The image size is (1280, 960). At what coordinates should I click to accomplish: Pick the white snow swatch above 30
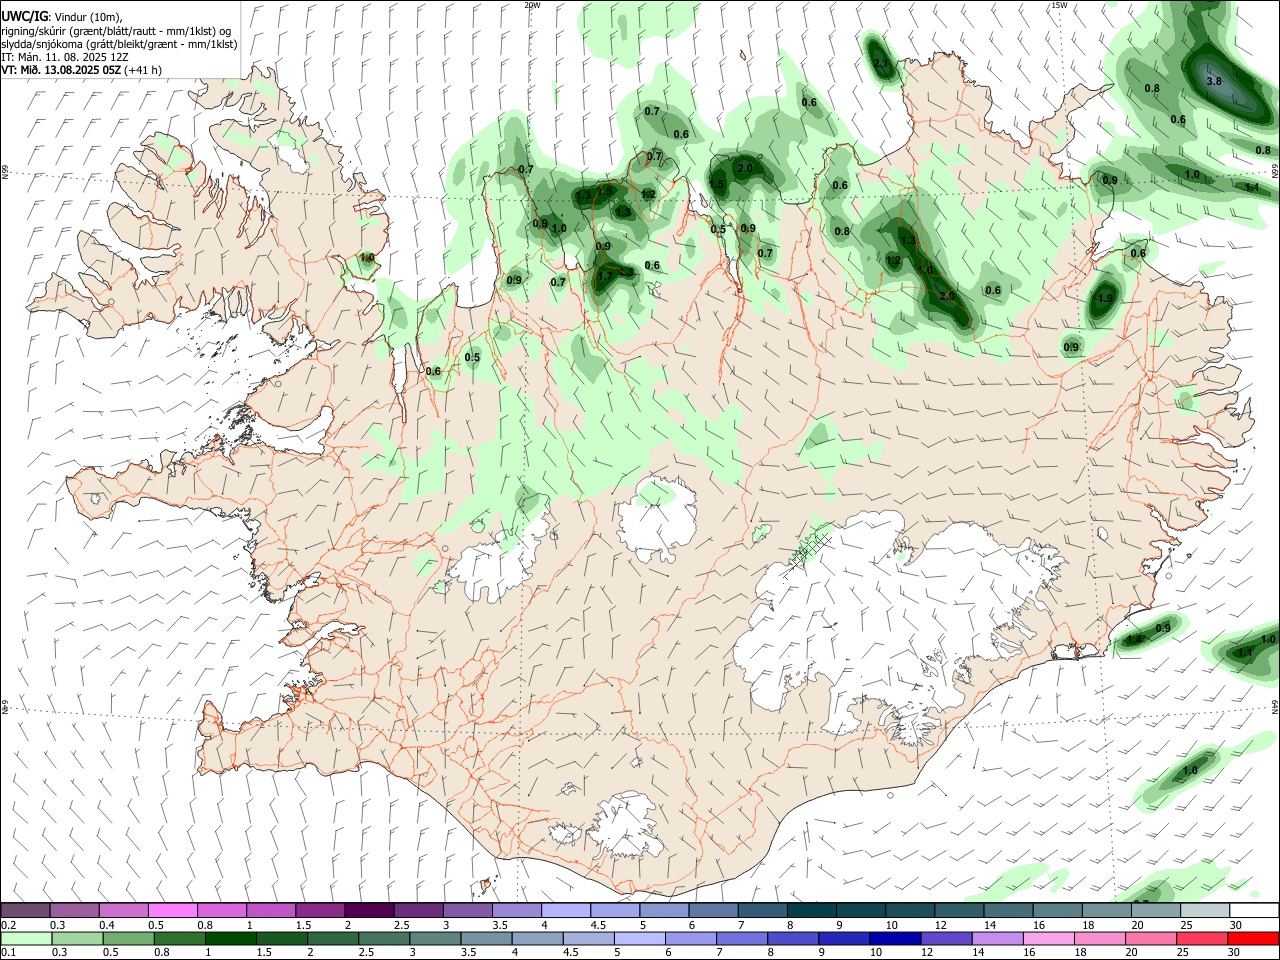[1253, 910]
